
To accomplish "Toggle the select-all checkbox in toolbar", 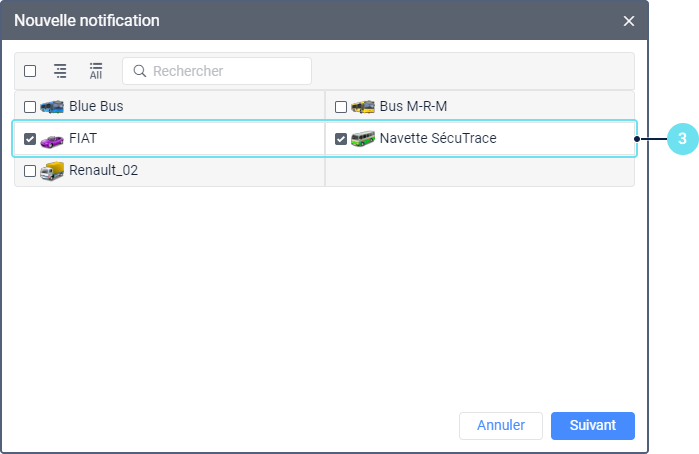I will pos(30,71).
